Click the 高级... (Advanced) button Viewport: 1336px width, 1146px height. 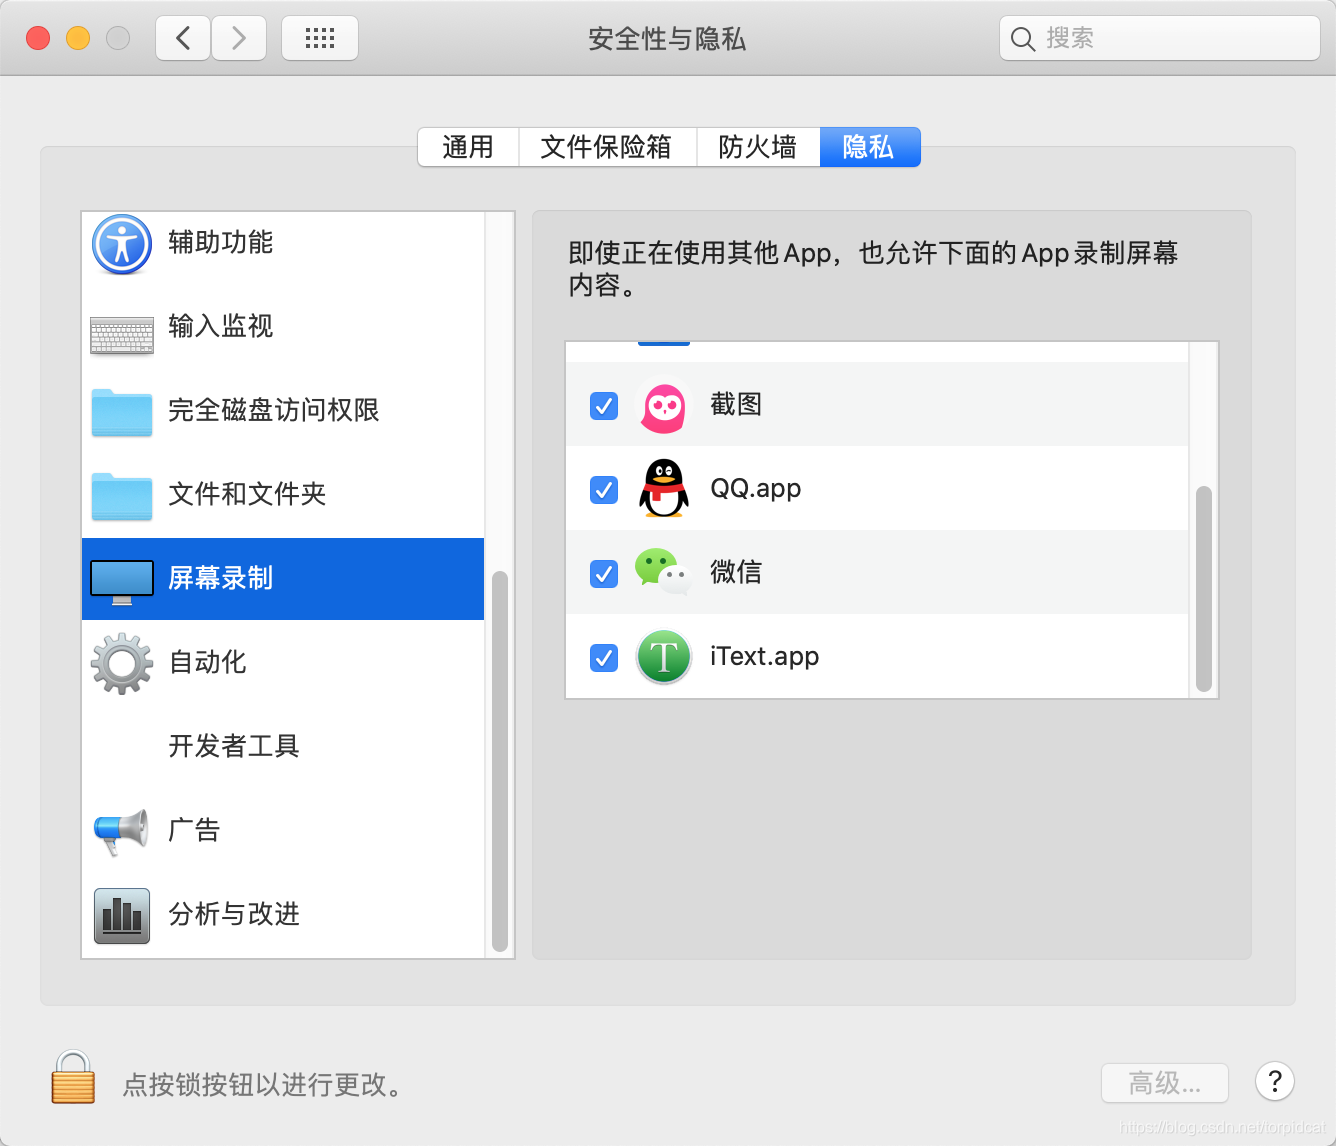click(x=1164, y=1083)
